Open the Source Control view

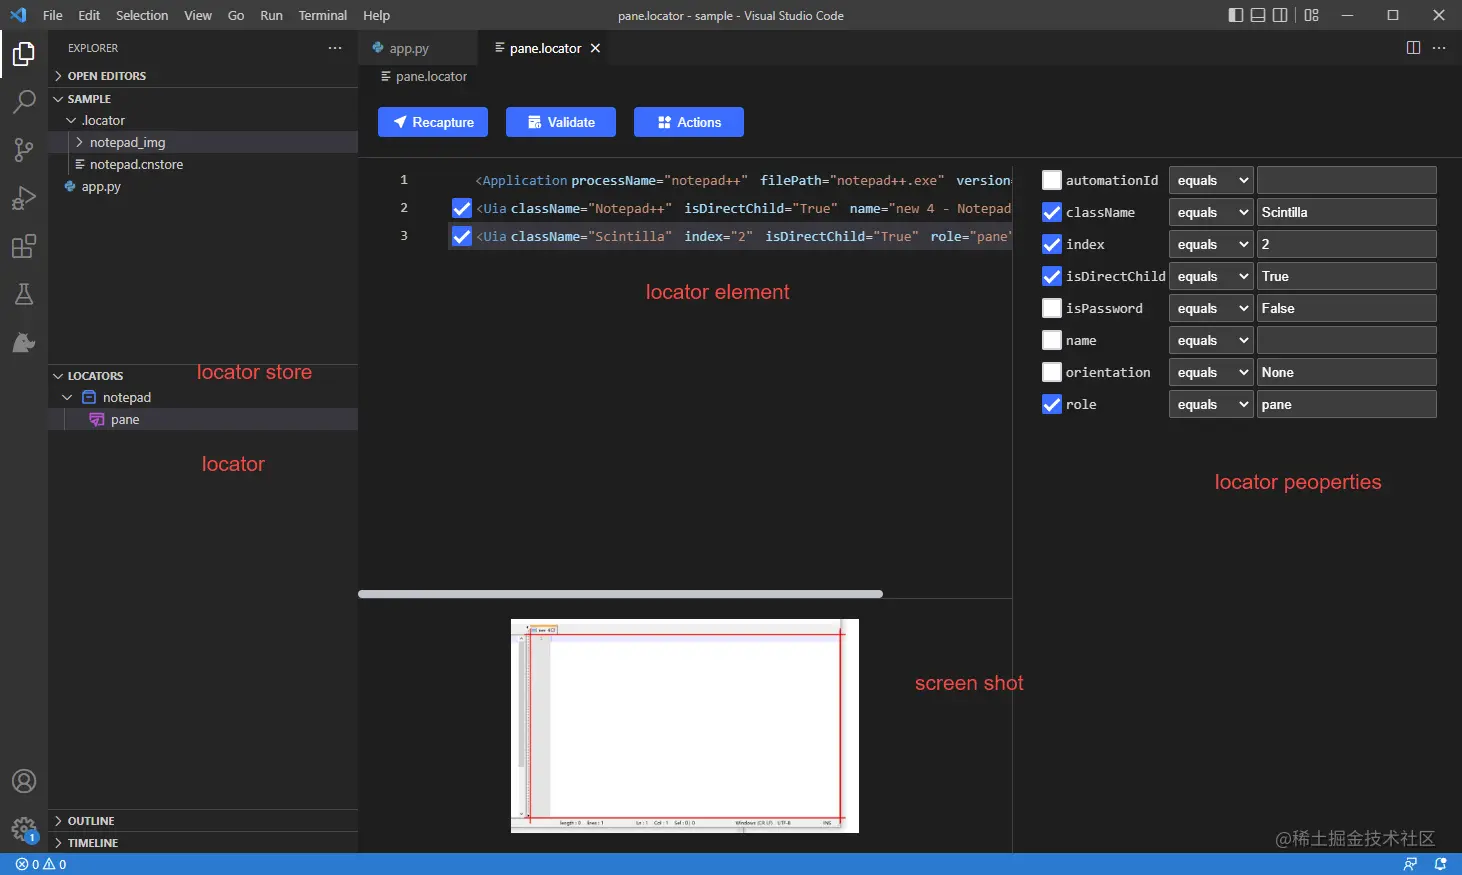tap(24, 150)
